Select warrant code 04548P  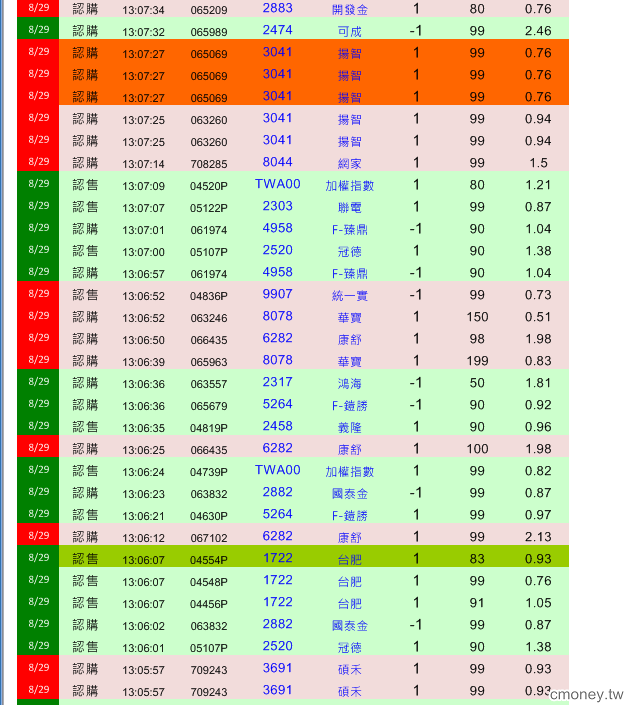coord(209,583)
